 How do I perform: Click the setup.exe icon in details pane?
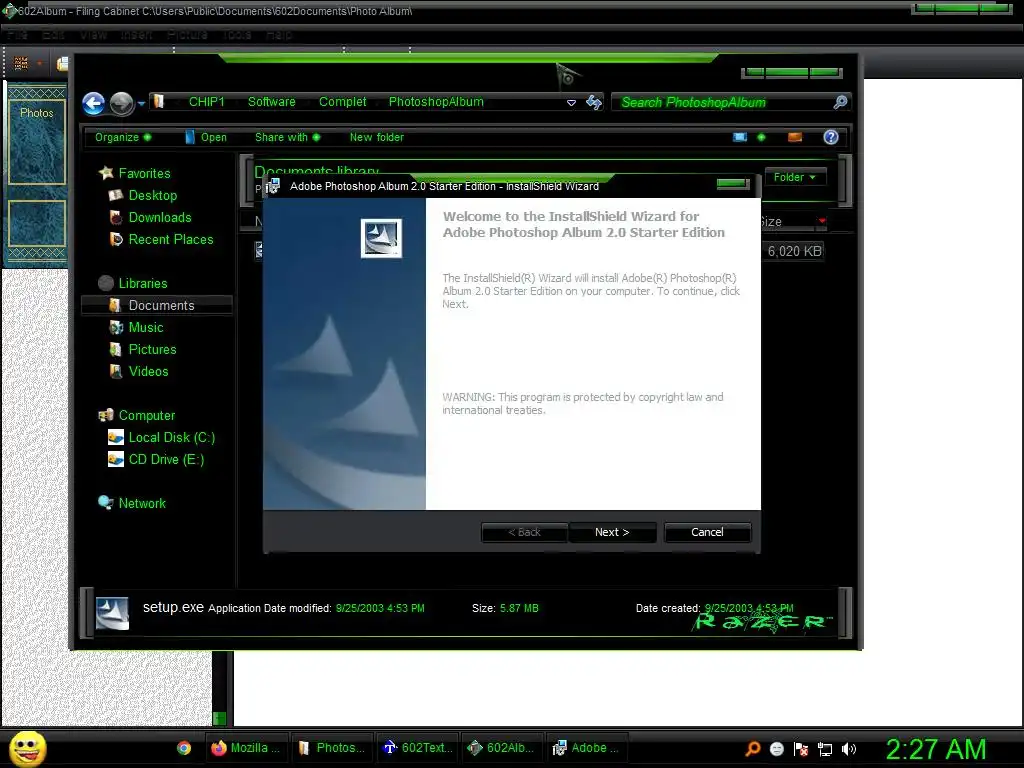[x=112, y=613]
